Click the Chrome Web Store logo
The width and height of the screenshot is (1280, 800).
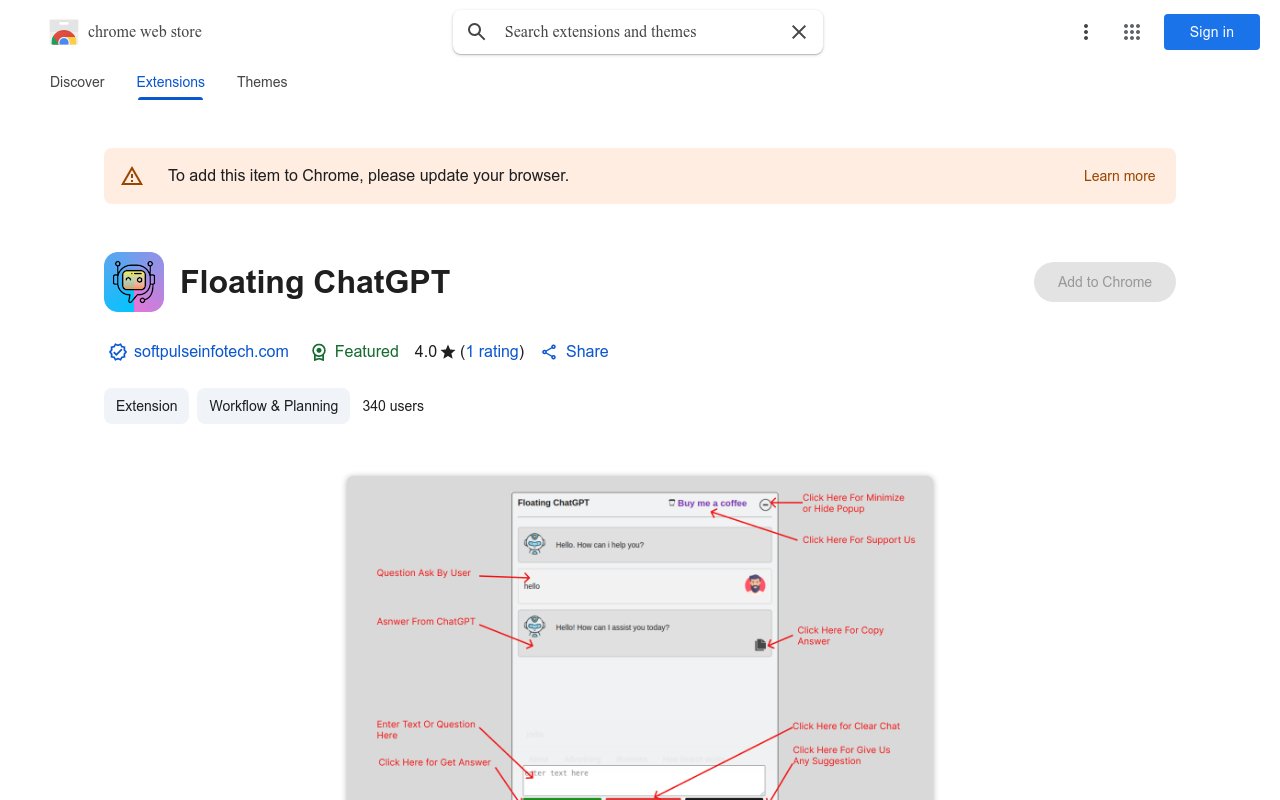coord(64,32)
